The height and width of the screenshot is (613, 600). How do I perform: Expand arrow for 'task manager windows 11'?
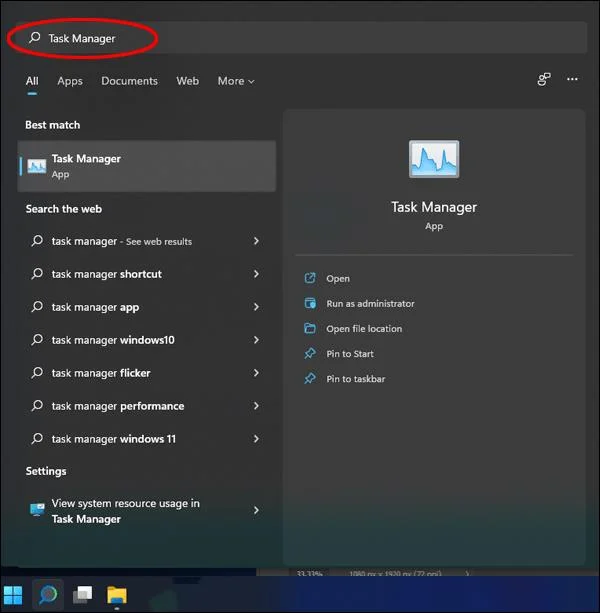coord(256,439)
